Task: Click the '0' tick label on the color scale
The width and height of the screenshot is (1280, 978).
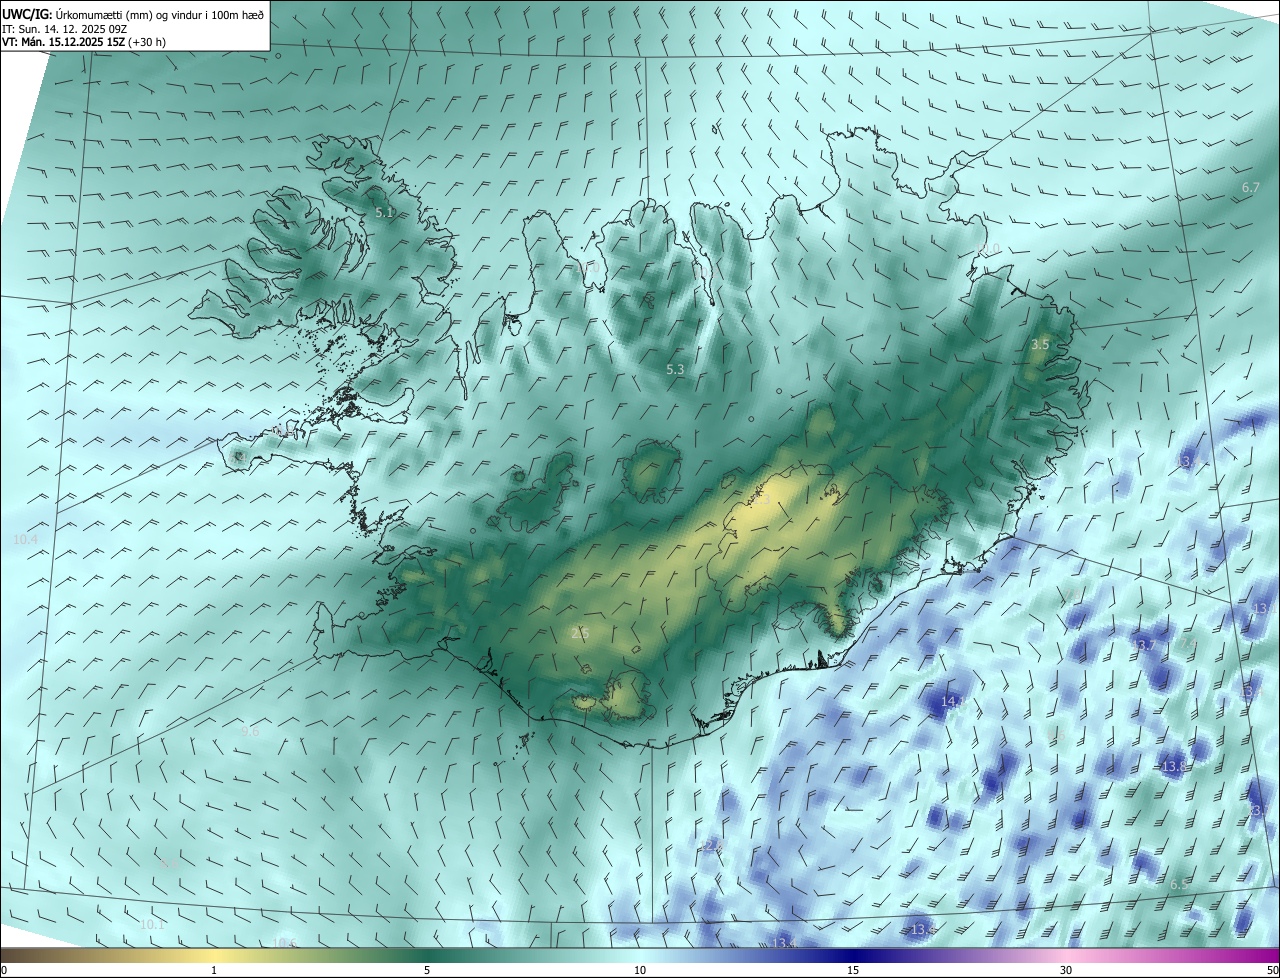Action: click(4, 970)
